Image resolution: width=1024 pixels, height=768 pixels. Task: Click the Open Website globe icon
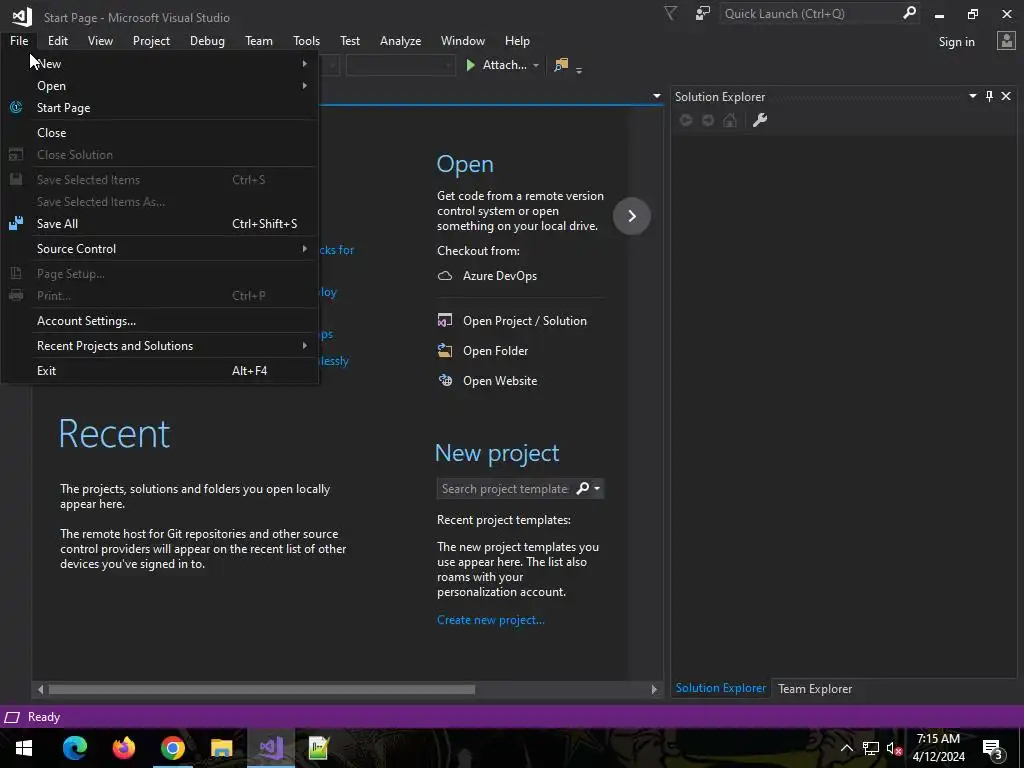pos(445,381)
